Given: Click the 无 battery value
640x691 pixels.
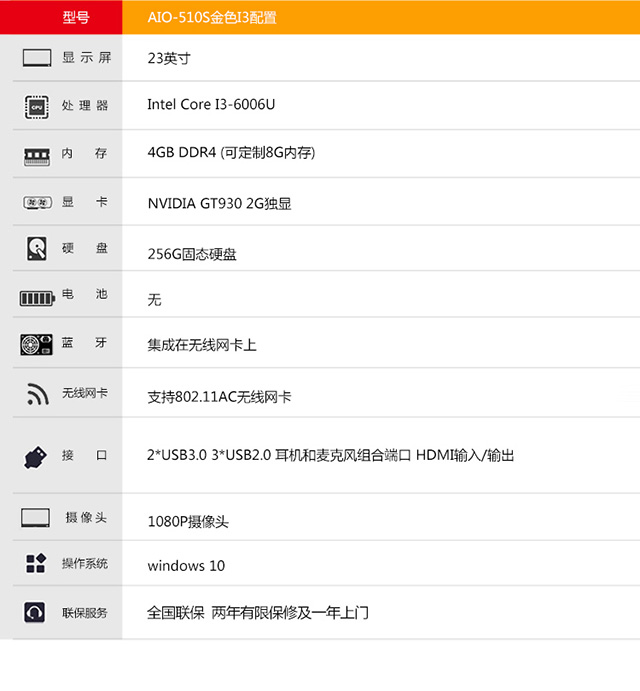Looking at the screenshot, I should pyautogui.click(x=155, y=300).
